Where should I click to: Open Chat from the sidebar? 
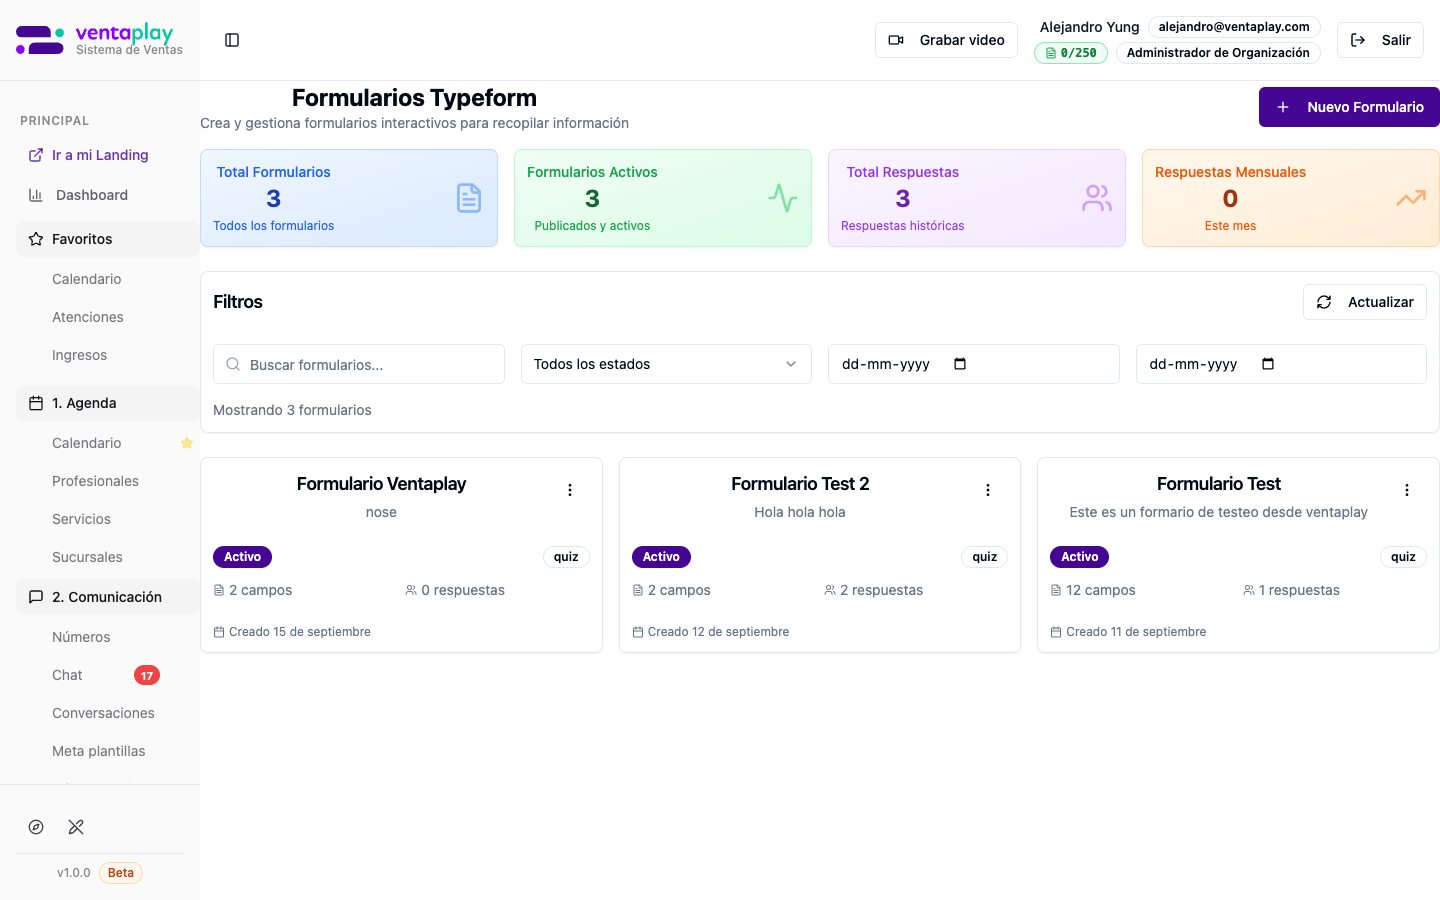[x=68, y=675]
